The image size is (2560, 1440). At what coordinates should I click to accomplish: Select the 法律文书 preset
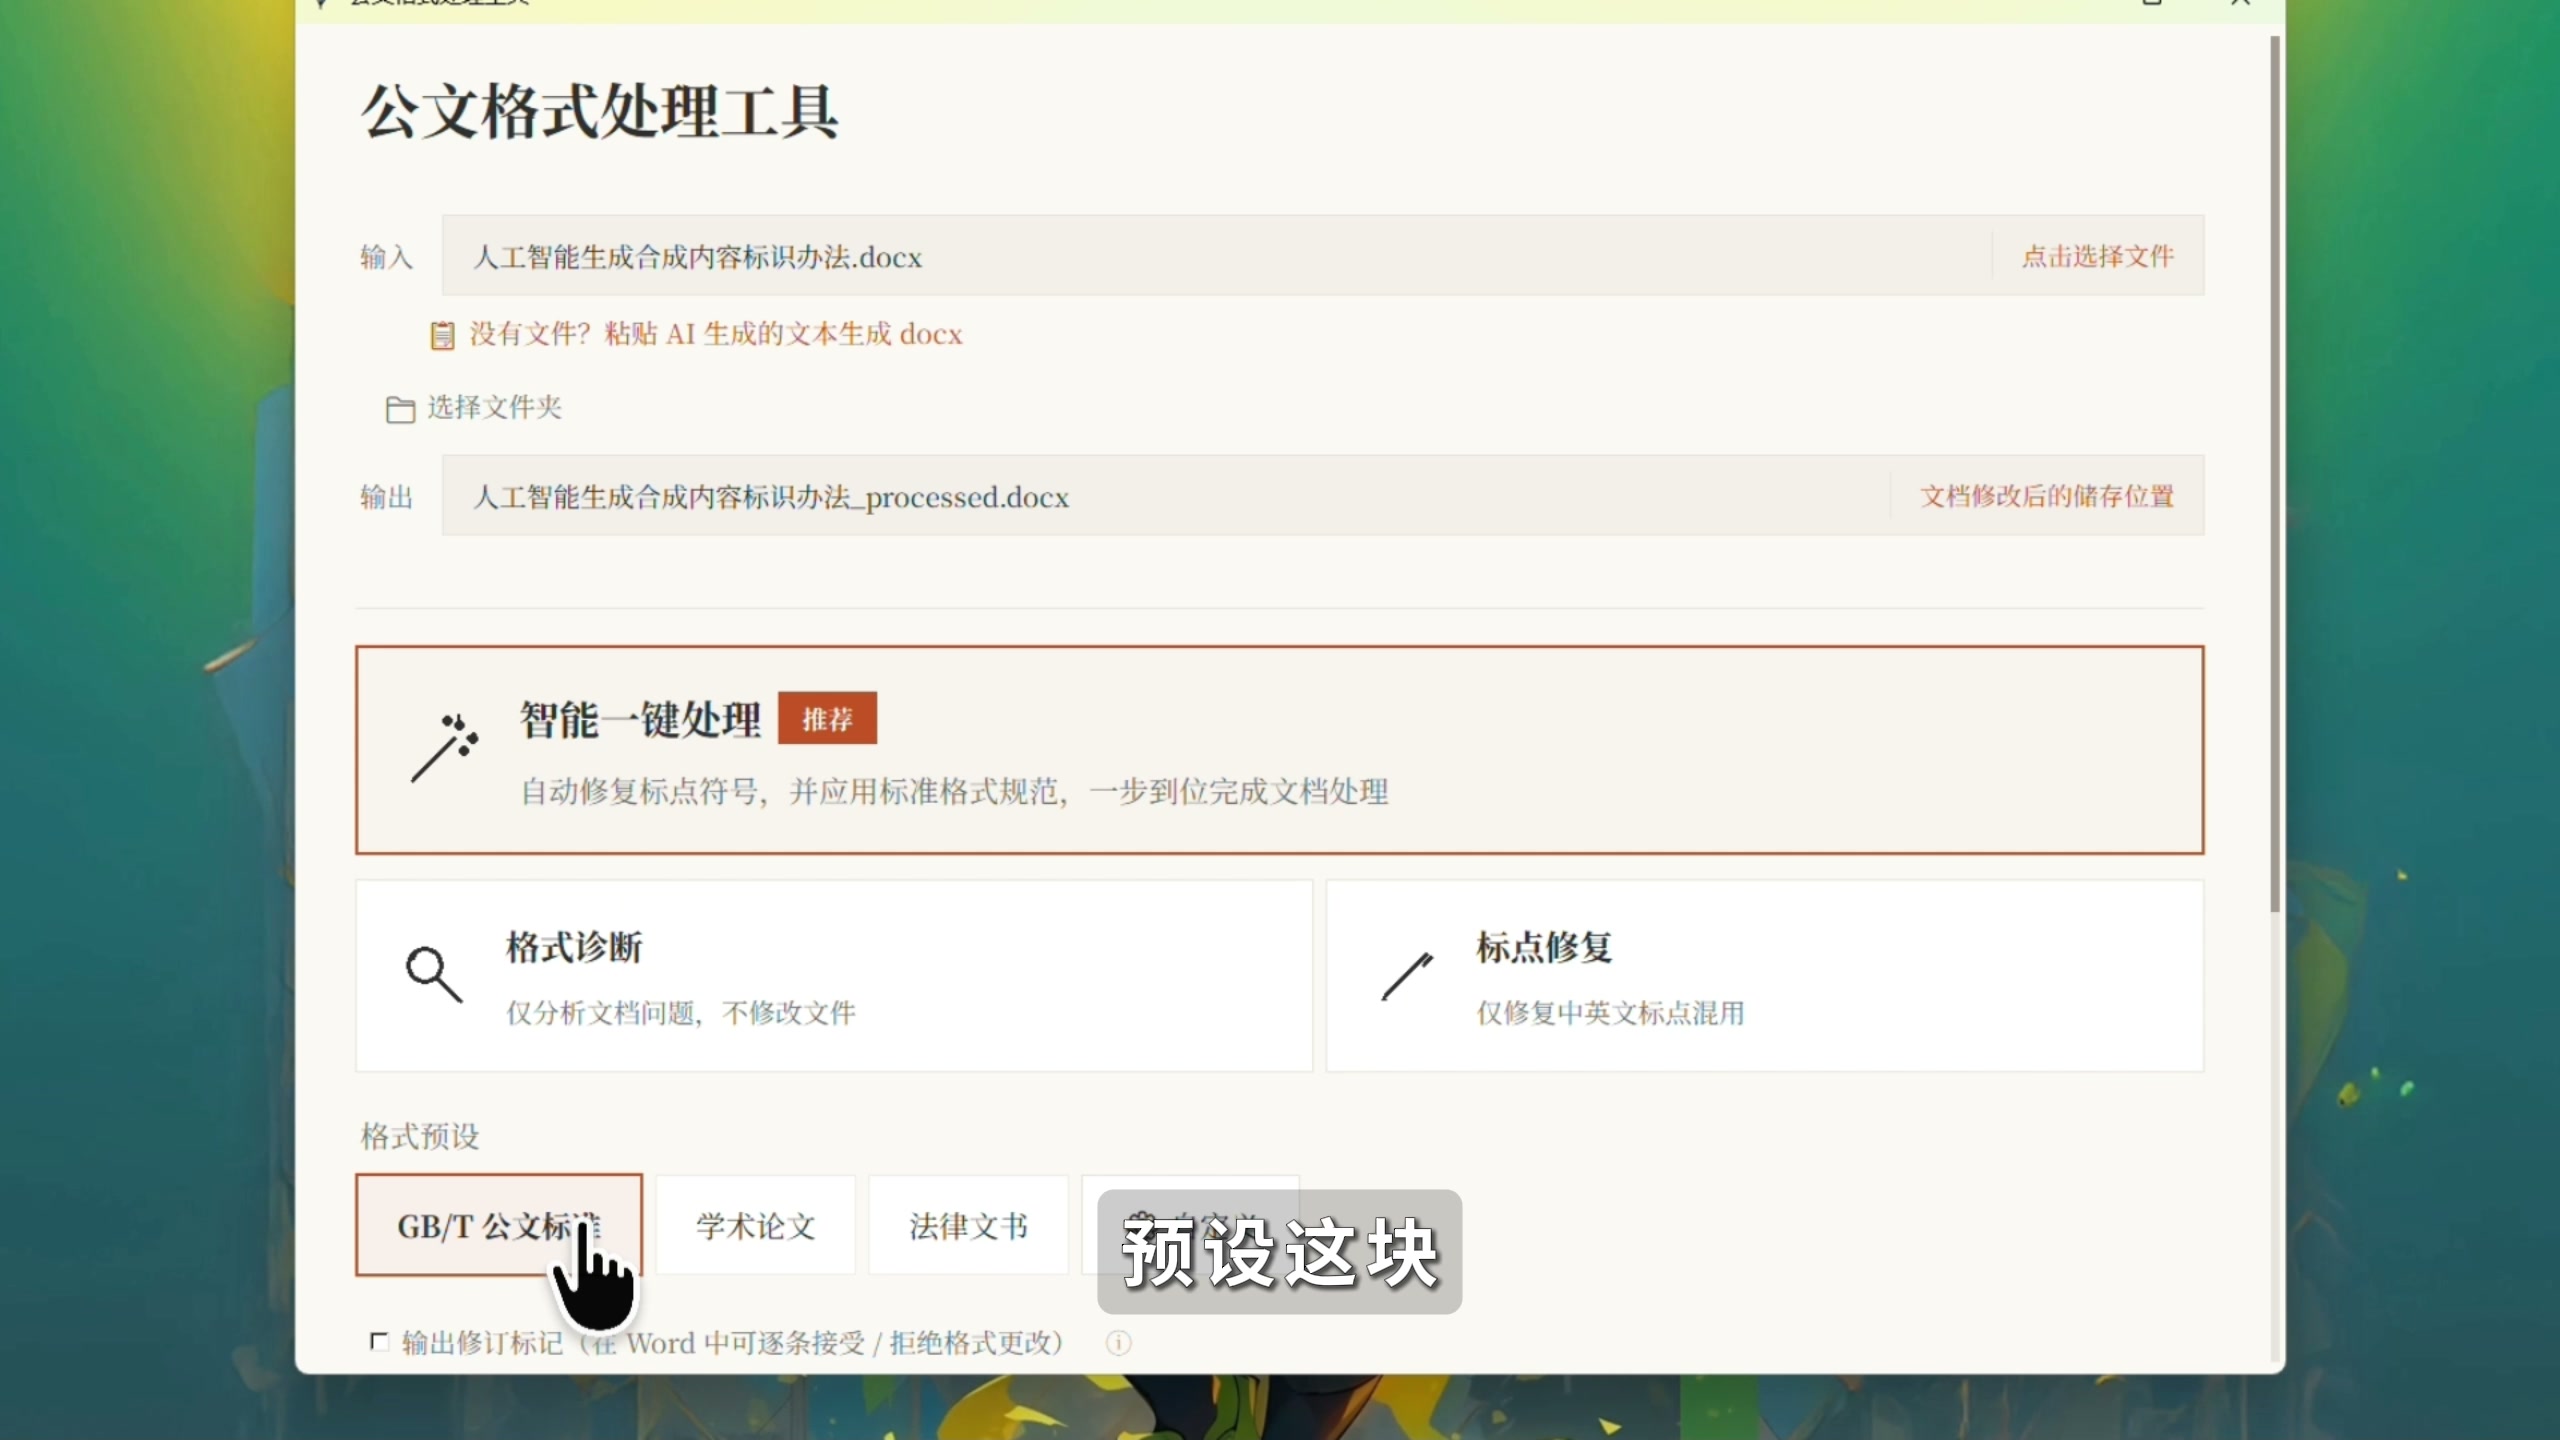pos(968,1225)
